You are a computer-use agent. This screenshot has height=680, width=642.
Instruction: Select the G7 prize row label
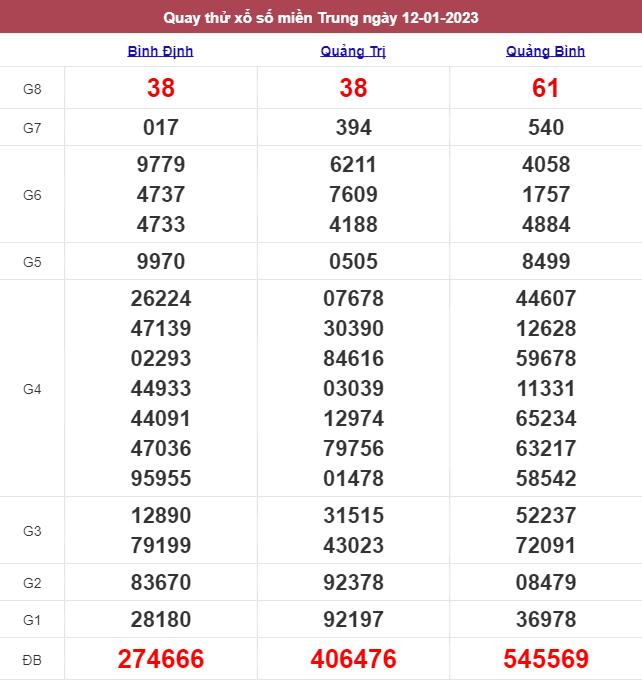tap(32, 127)
